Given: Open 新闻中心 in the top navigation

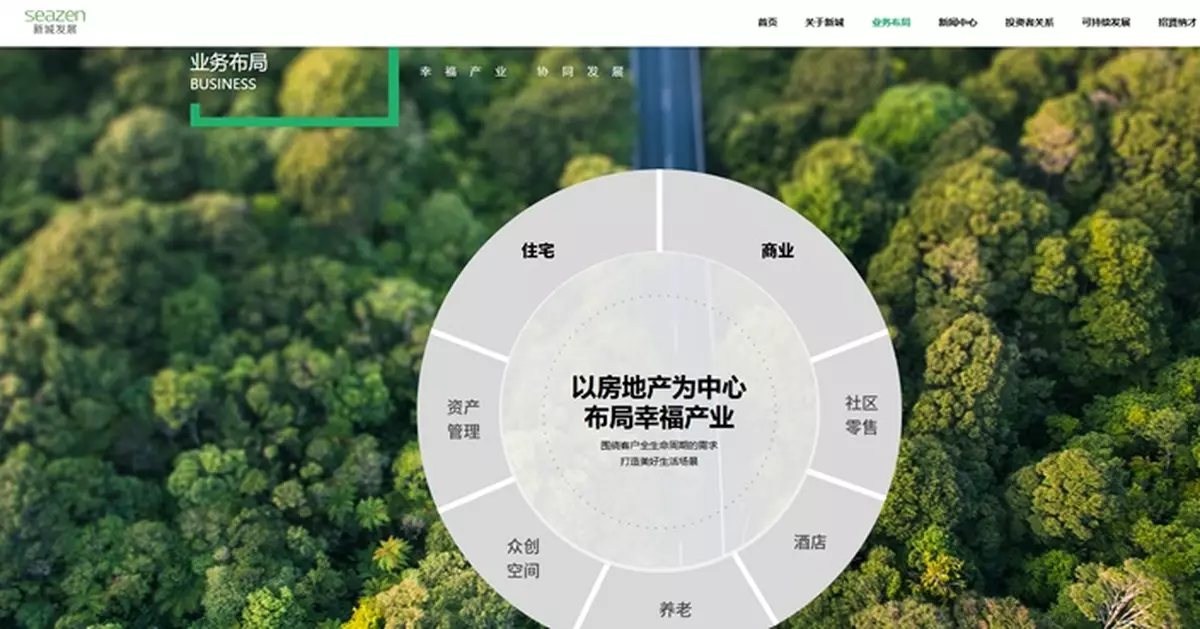Looking at the screenshot, I should point(957,22).
